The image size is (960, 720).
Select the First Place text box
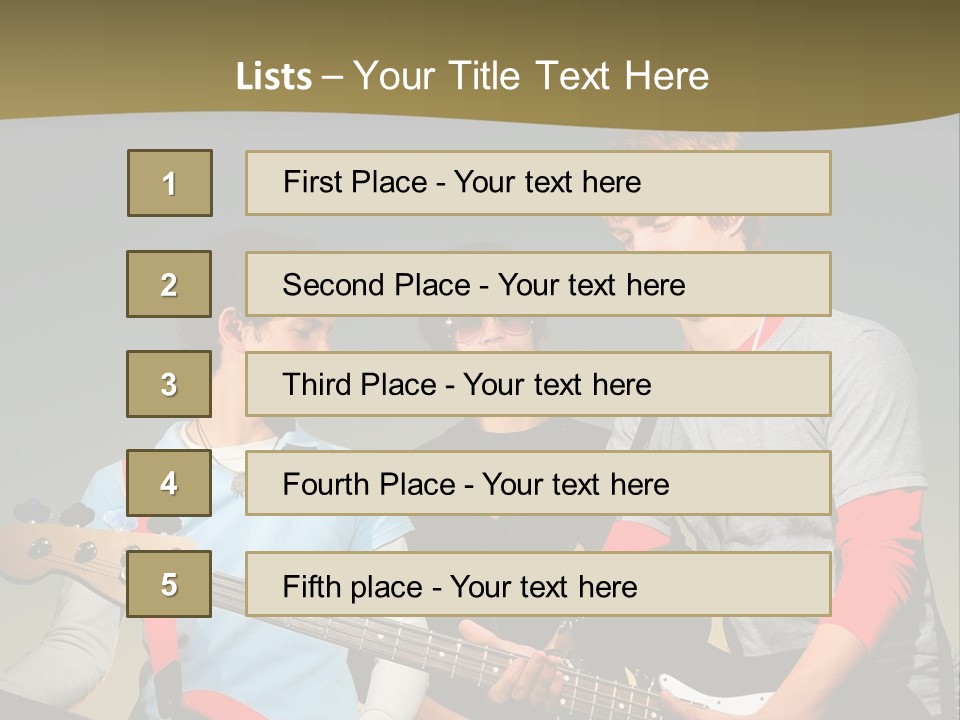[538, 183]
